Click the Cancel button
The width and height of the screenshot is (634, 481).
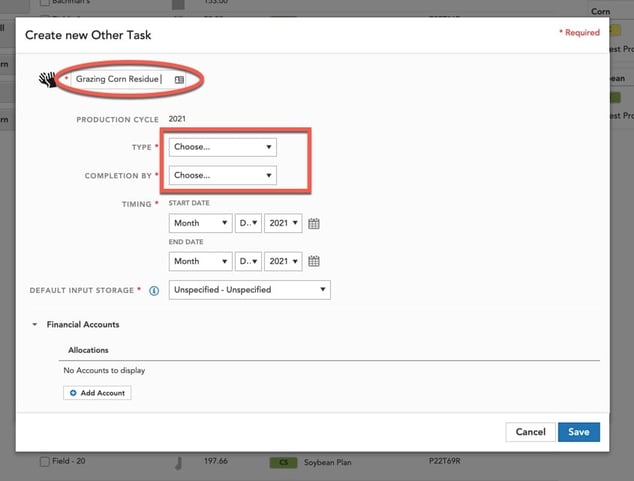pyautogui.click(x=530, y=432)
